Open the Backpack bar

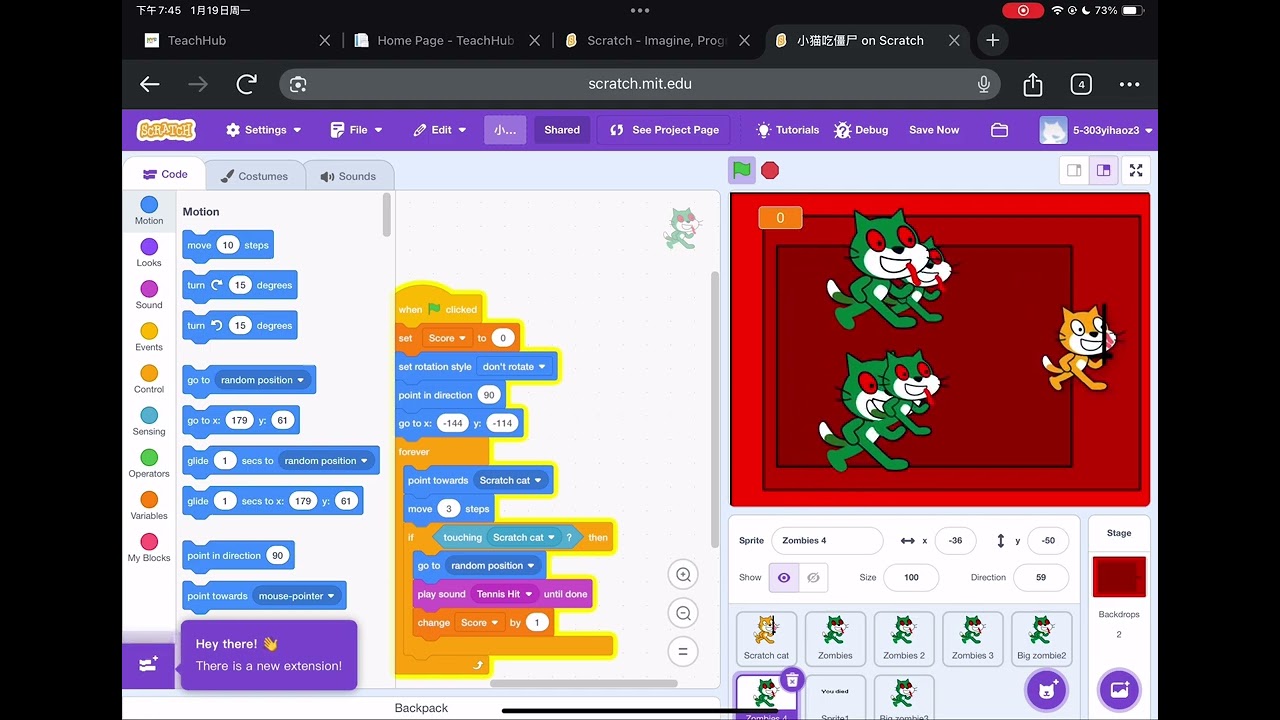point(421,707)
